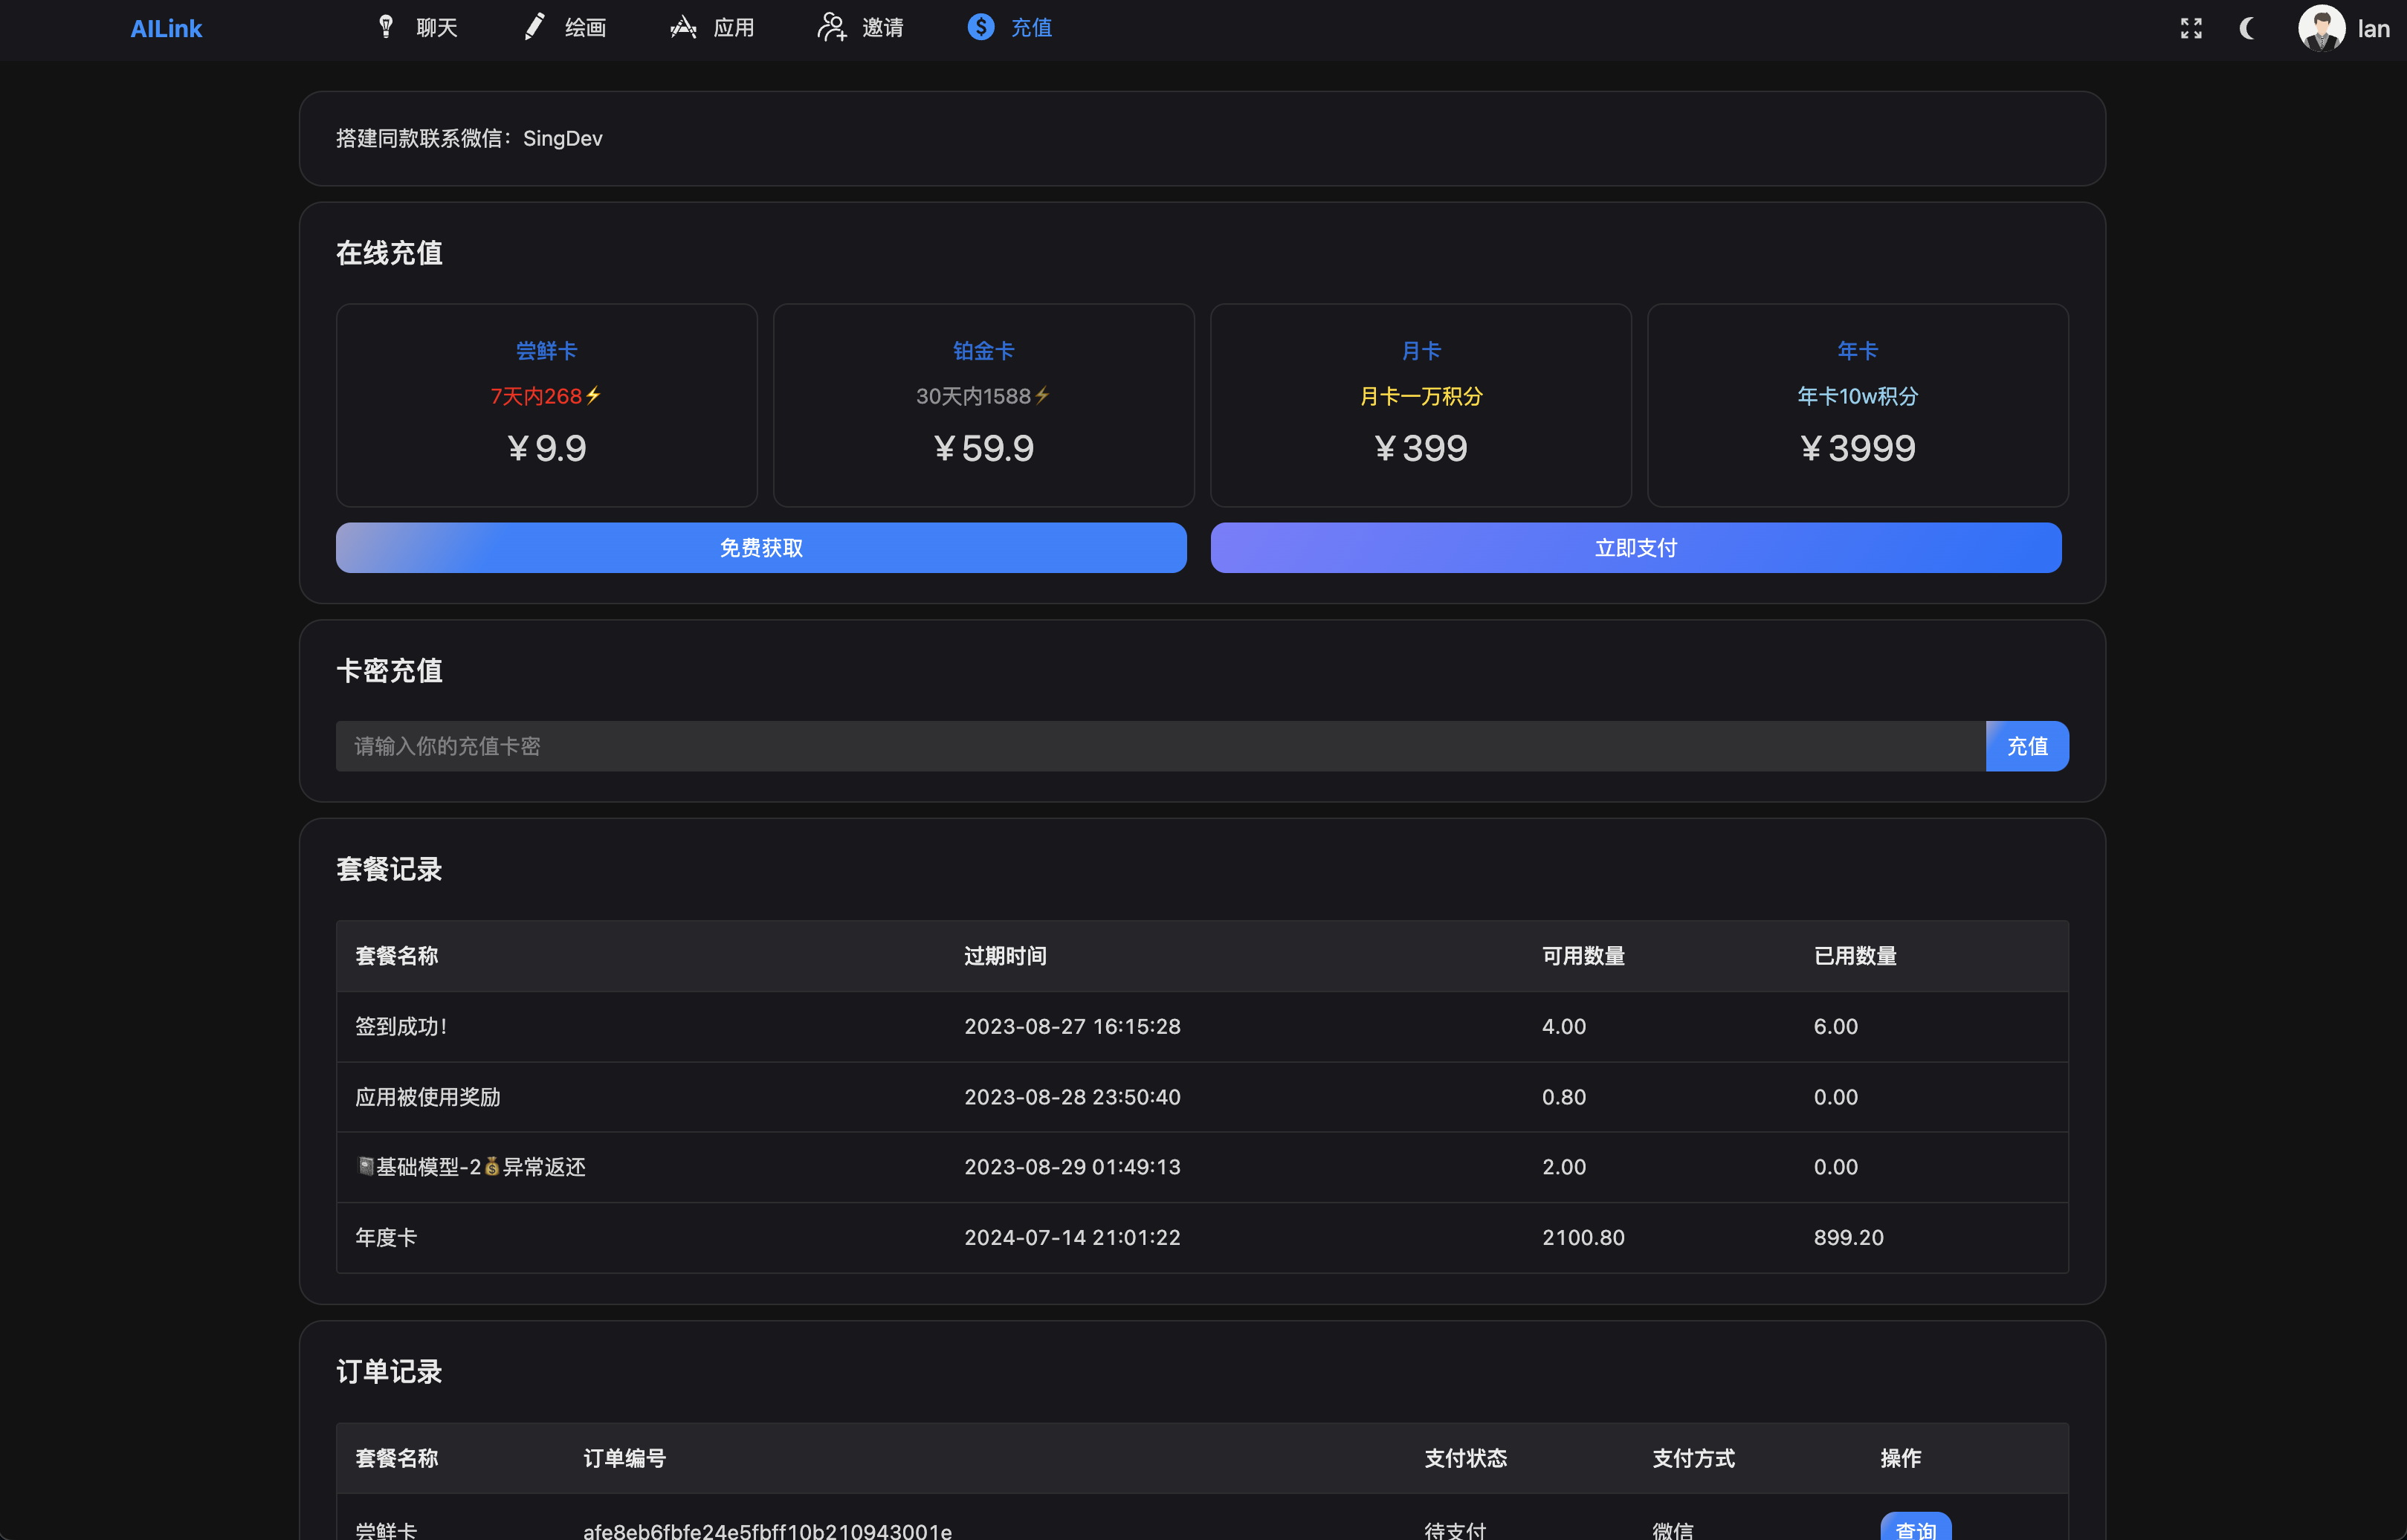Click the 30天内1588 lightning bolt icon
This screenshot has height=1540, width=2407.
(1042, 396)
